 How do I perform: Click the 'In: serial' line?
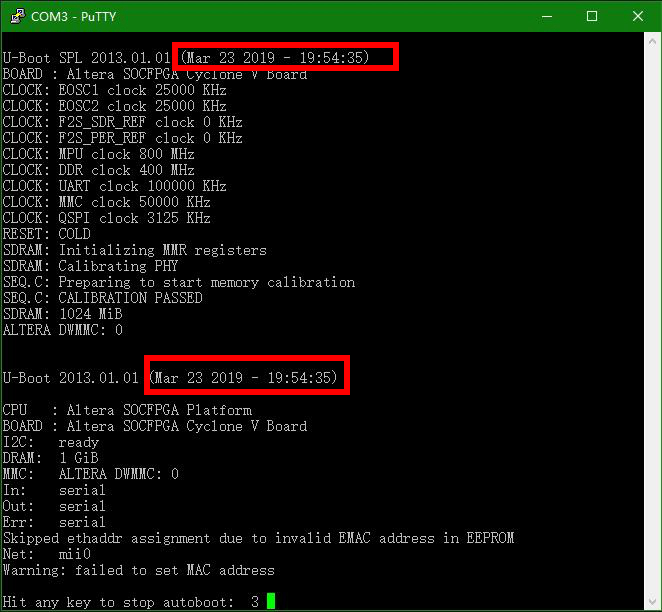coord(54,490)
